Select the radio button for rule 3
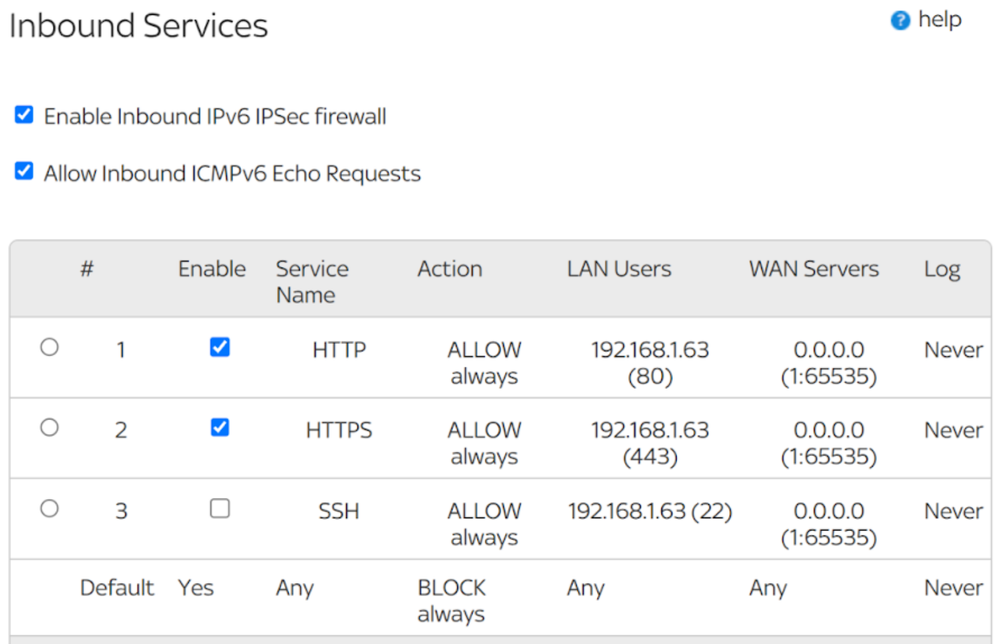 click(x=49, y=508)
